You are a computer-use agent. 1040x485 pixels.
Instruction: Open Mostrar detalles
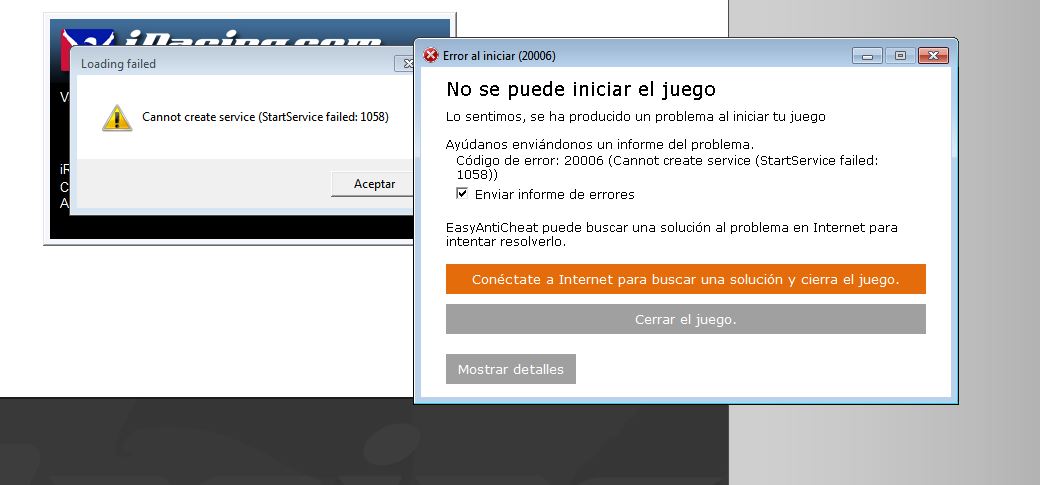click(510, 369)
